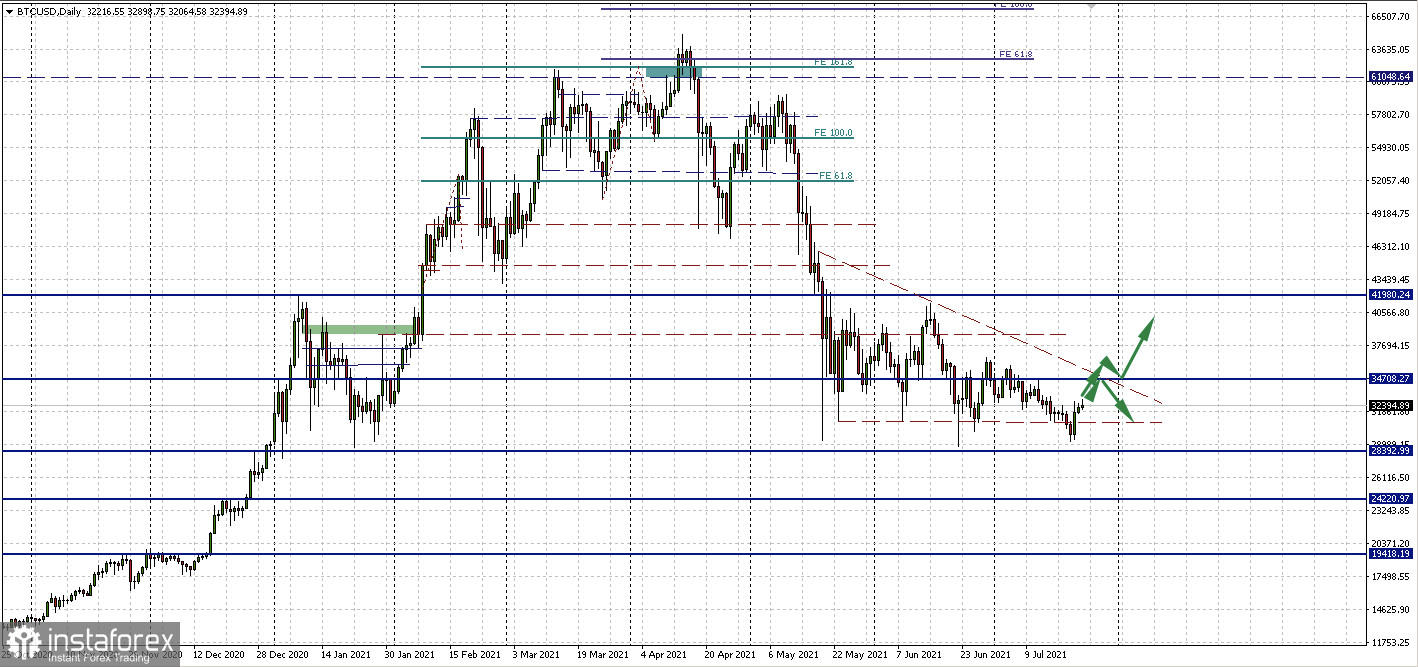
Task: Click the dropdown triangle beside BTCUSD,Daily
Action: pos(9,12)
